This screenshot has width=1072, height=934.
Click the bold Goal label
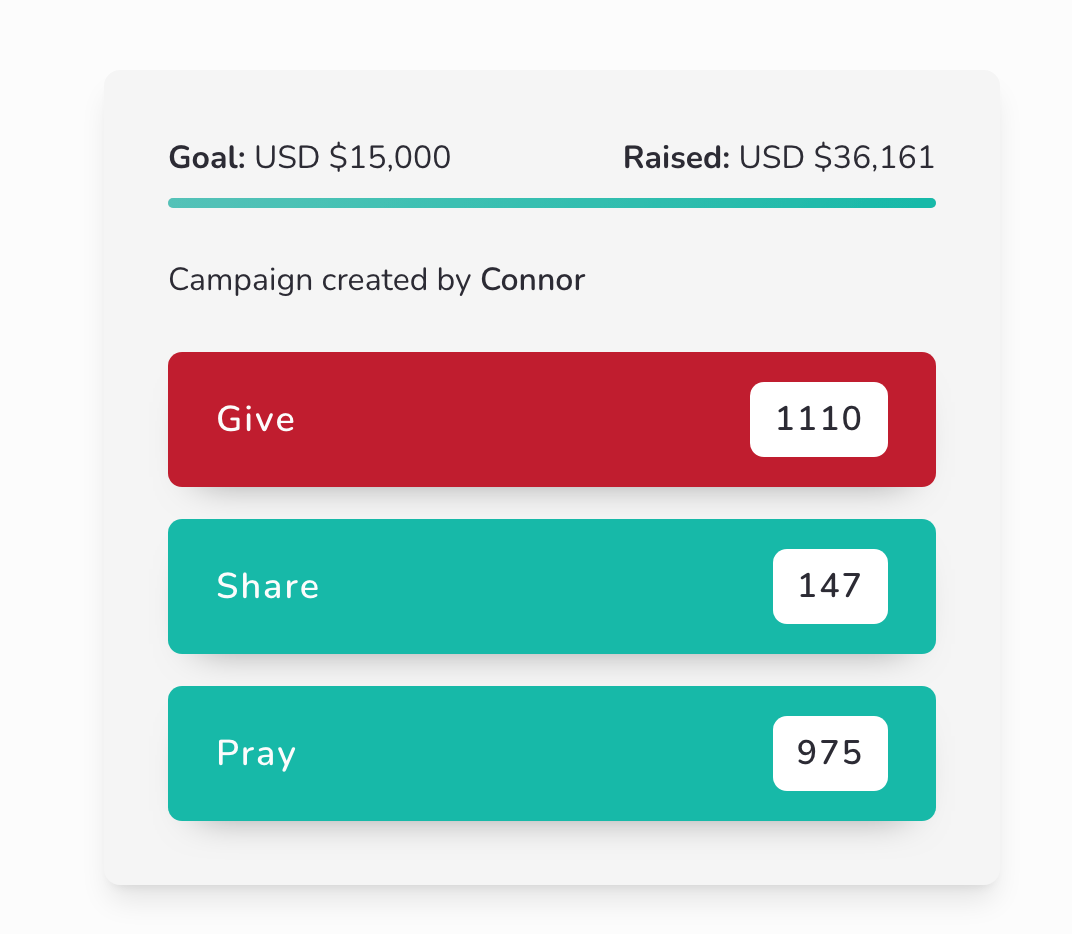(x=207, y=158)
